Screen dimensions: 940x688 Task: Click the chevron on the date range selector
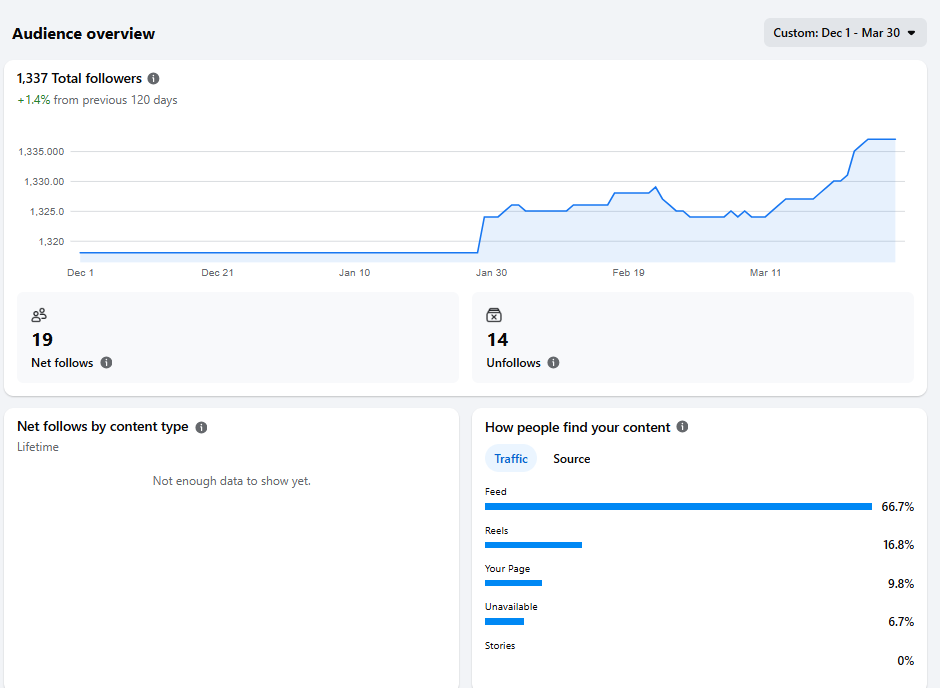tap(912, 32)
